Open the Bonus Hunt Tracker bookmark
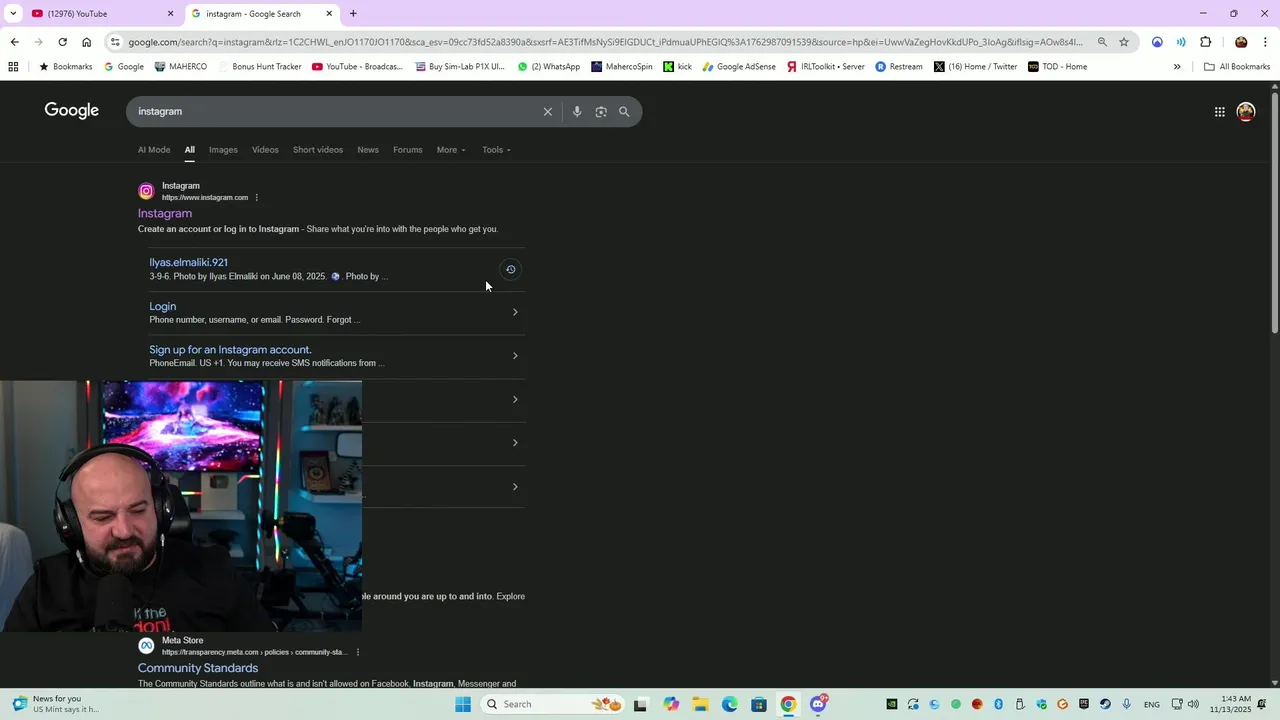This screenshot has height=720, width=1280. [x=259, y=67]
